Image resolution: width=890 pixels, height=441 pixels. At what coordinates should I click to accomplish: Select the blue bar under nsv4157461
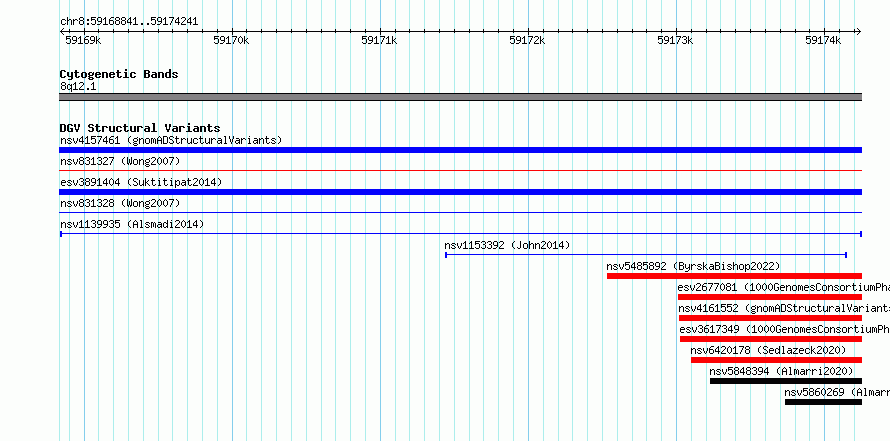click(x=460, y=150)
